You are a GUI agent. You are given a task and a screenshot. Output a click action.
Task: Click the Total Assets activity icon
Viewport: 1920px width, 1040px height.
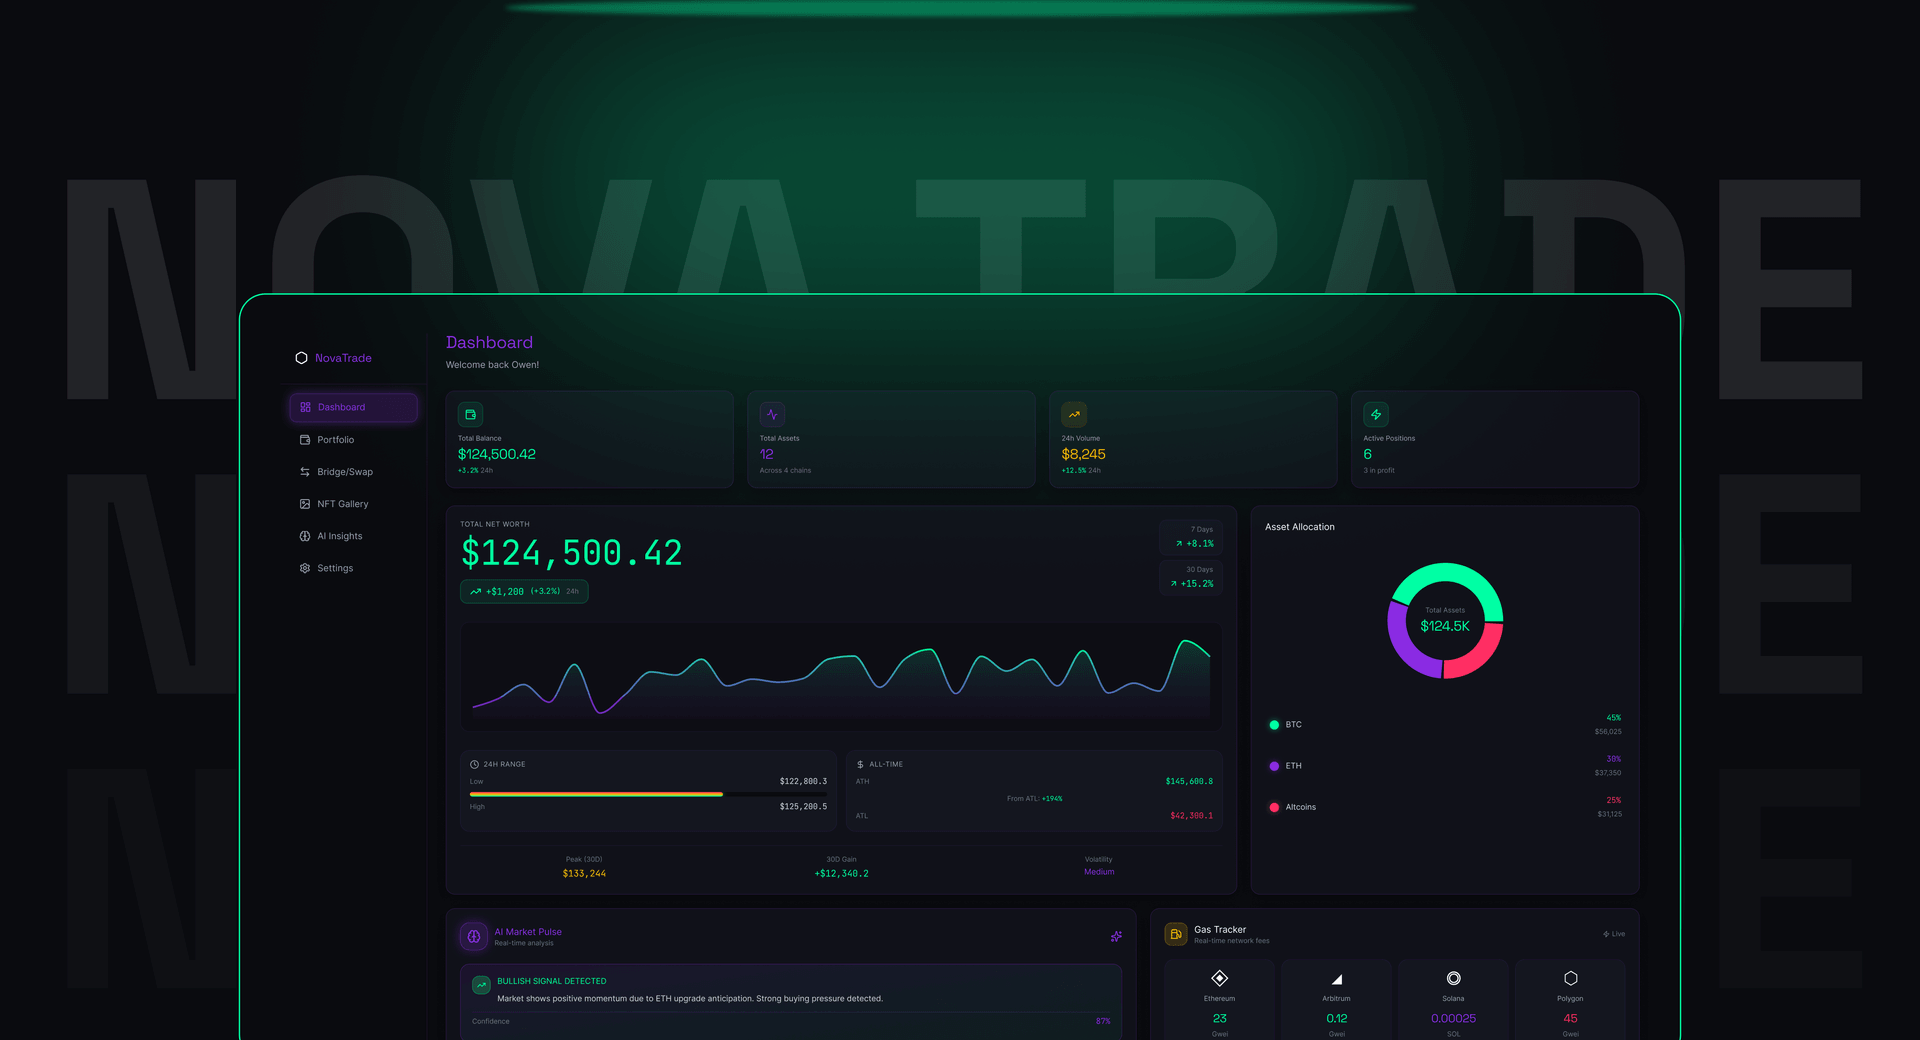[772, 414]
